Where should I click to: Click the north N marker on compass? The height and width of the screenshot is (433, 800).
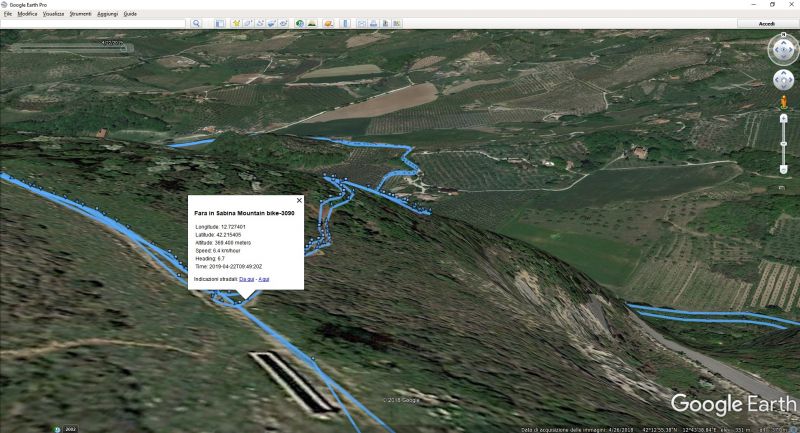(x=784, y=35)
